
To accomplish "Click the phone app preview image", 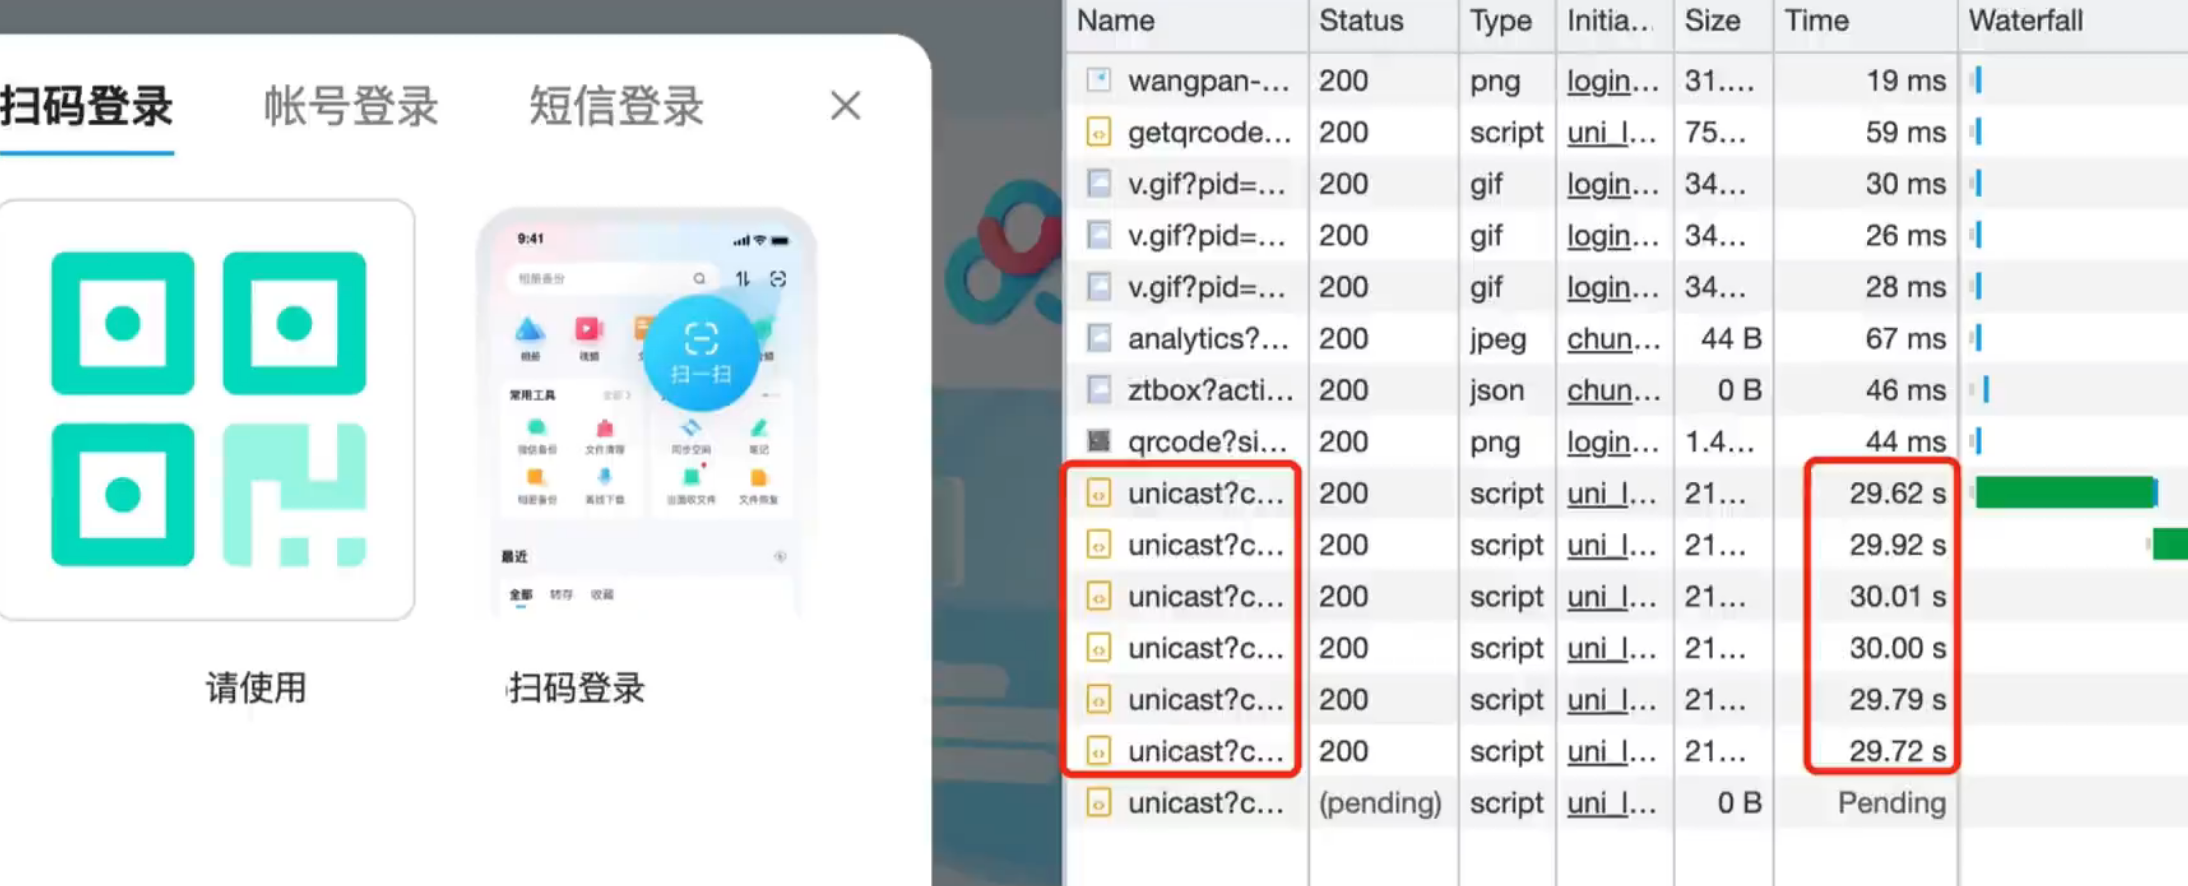I will click(647, 412).
